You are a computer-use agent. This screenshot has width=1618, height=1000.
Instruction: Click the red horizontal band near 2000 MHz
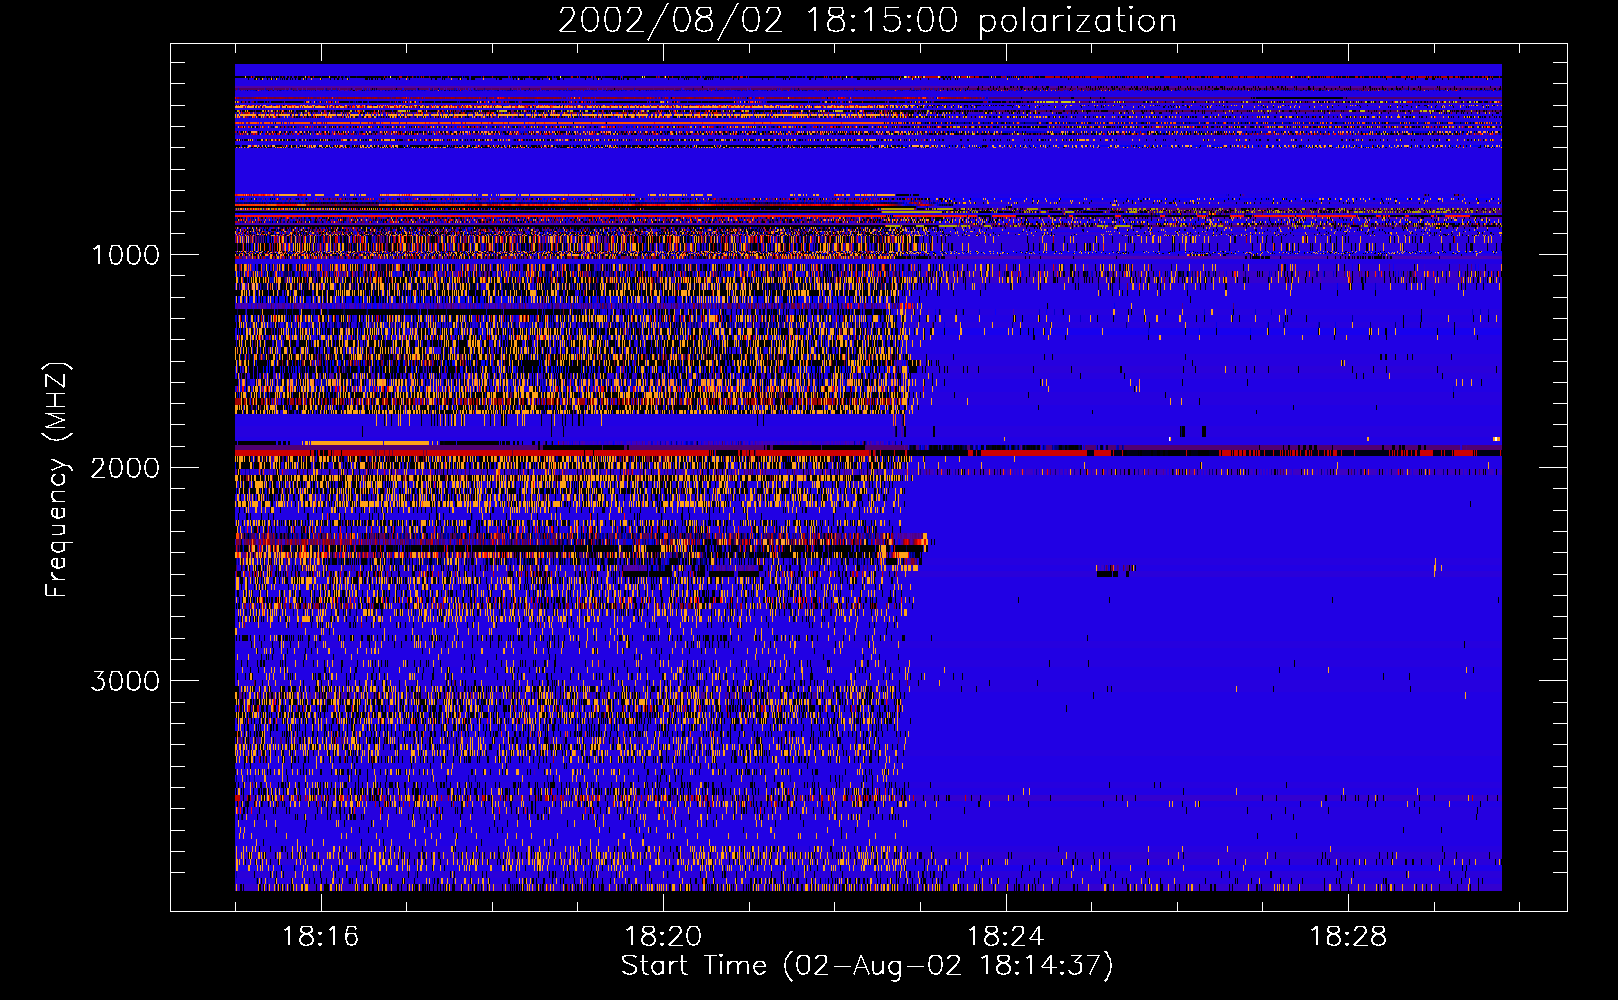(868, 452)
